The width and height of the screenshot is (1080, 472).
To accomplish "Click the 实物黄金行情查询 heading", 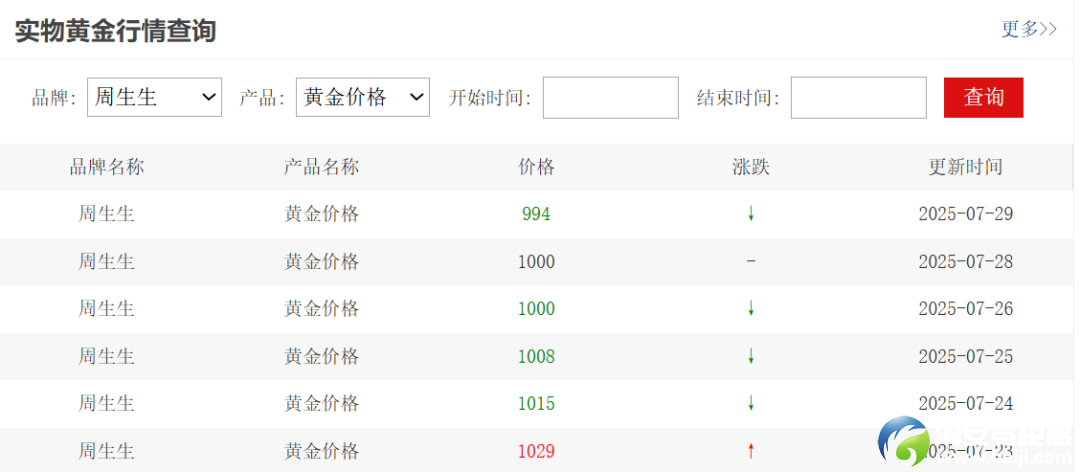I will click(x=116, y=31).
